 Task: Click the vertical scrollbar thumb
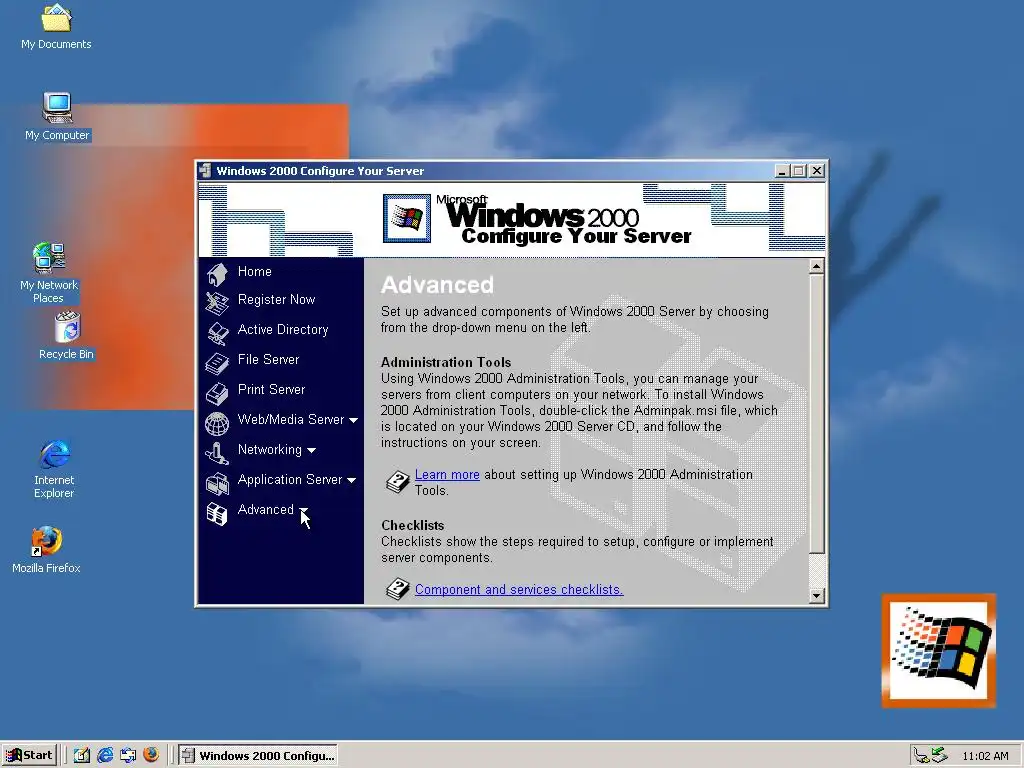[x=816, y=414]
